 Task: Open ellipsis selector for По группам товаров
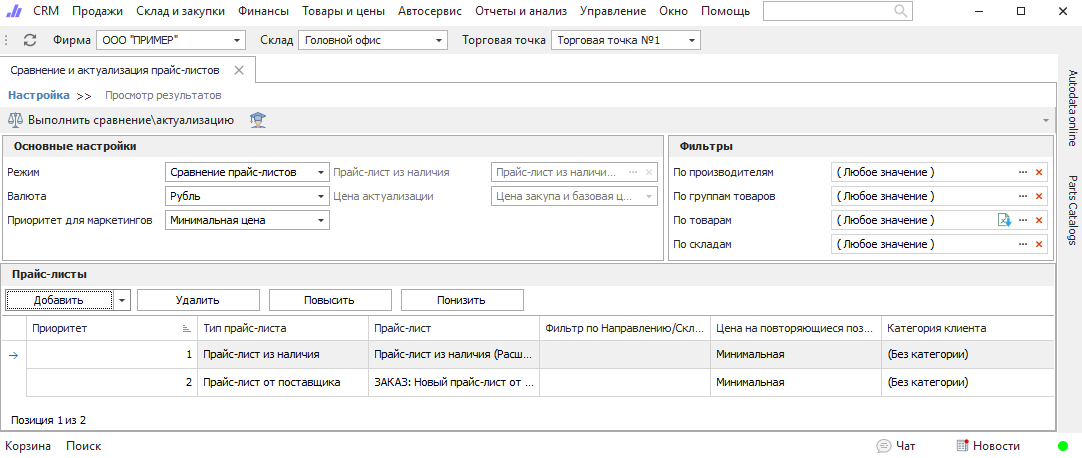[1023, 197]
